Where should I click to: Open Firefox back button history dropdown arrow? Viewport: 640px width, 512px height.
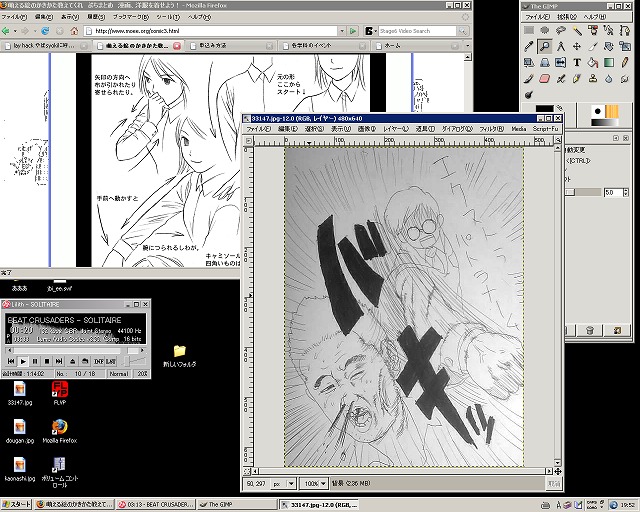(x=15, y=31)
